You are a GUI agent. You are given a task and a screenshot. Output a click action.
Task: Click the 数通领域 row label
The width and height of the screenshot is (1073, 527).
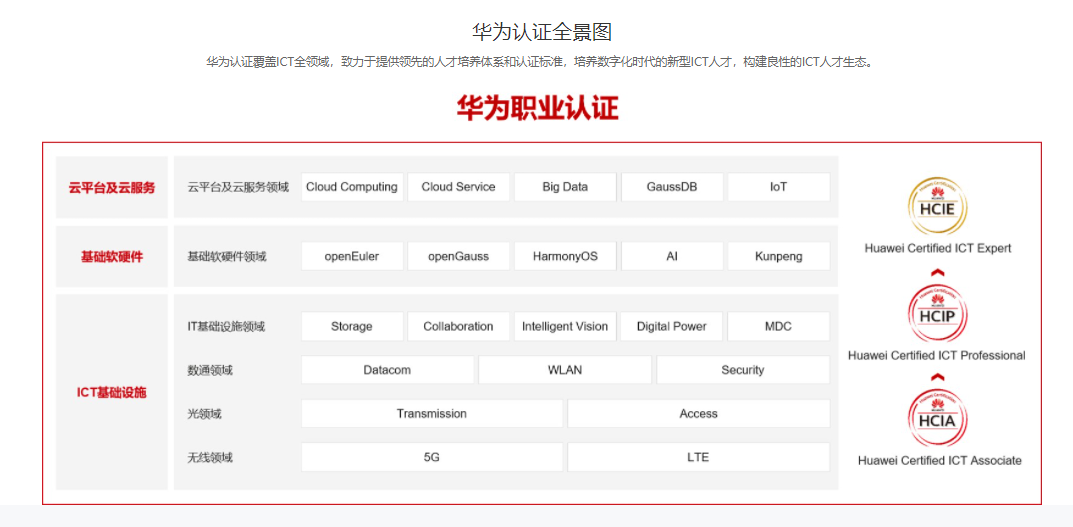(210, 371)
